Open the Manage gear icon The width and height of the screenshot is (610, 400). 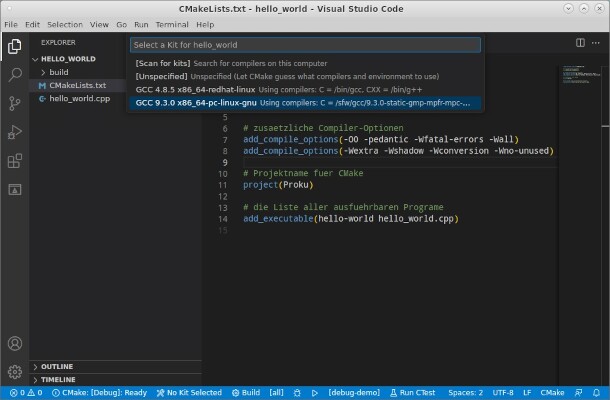pyautogui.click(x=14, y=372)
